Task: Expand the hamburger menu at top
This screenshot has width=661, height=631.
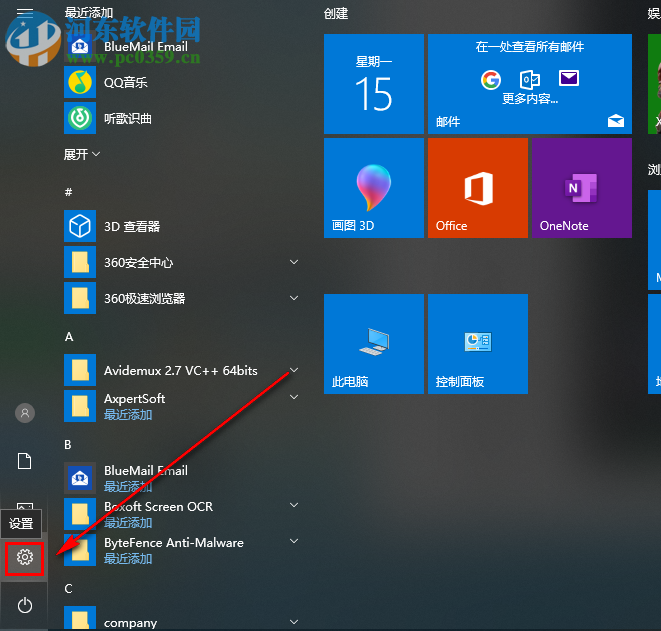Action: point(25,13)
